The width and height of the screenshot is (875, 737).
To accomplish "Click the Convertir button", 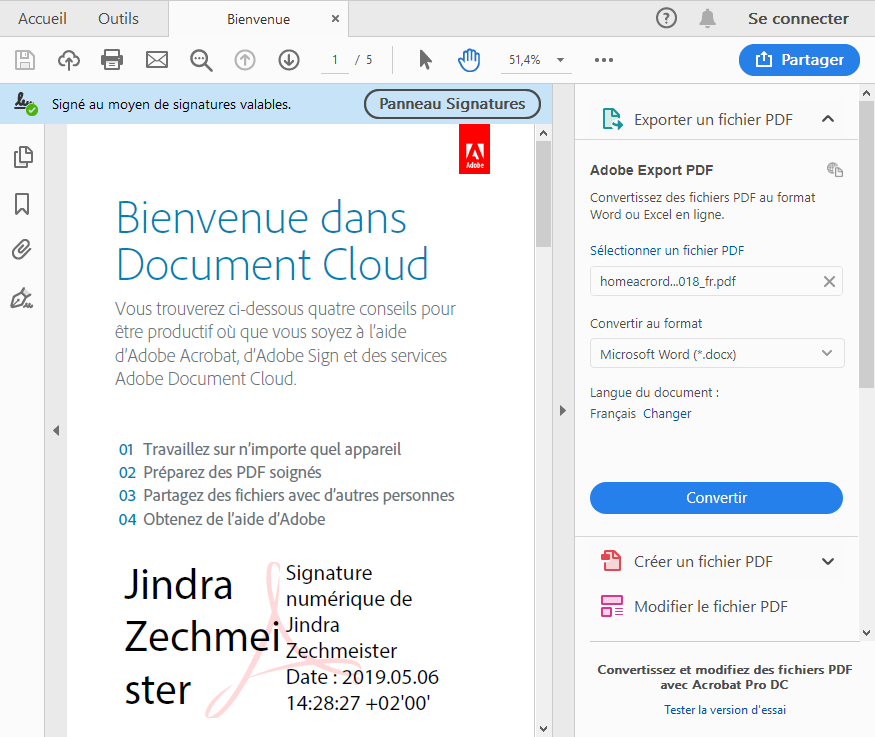I will [716, 498].
